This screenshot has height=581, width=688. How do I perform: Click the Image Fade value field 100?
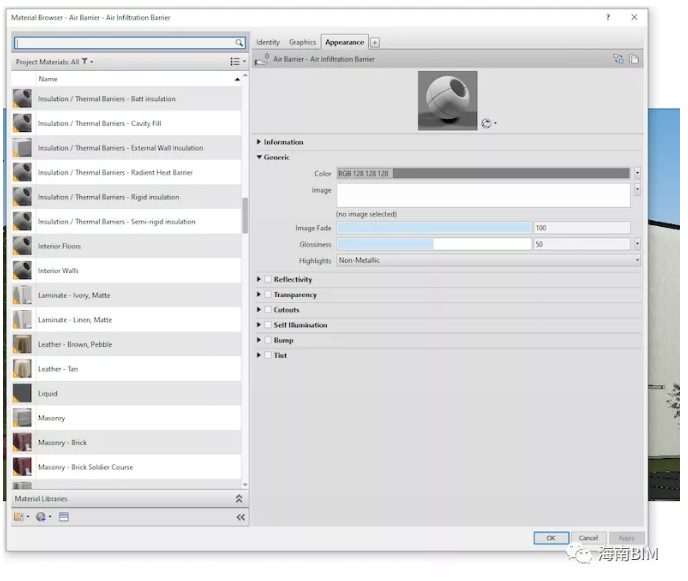click(581, 228)
